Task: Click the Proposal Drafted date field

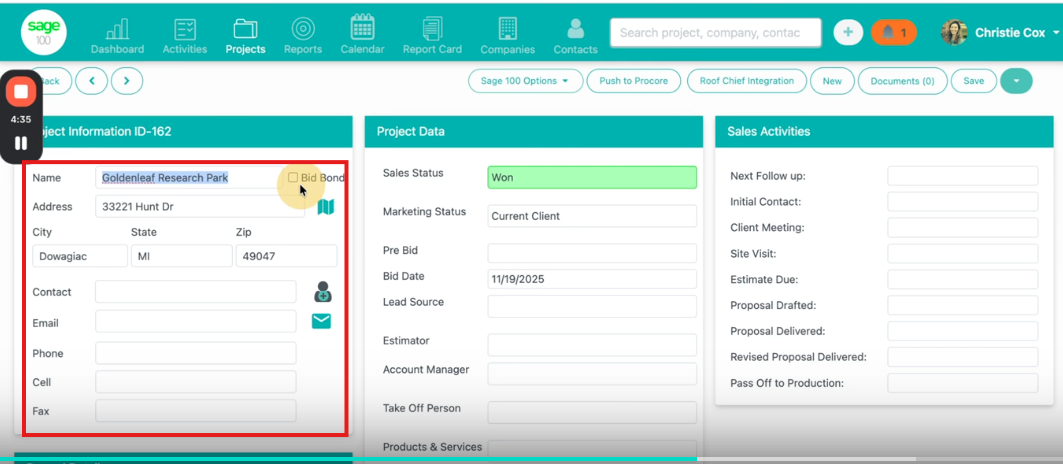Action: (963, 305)
